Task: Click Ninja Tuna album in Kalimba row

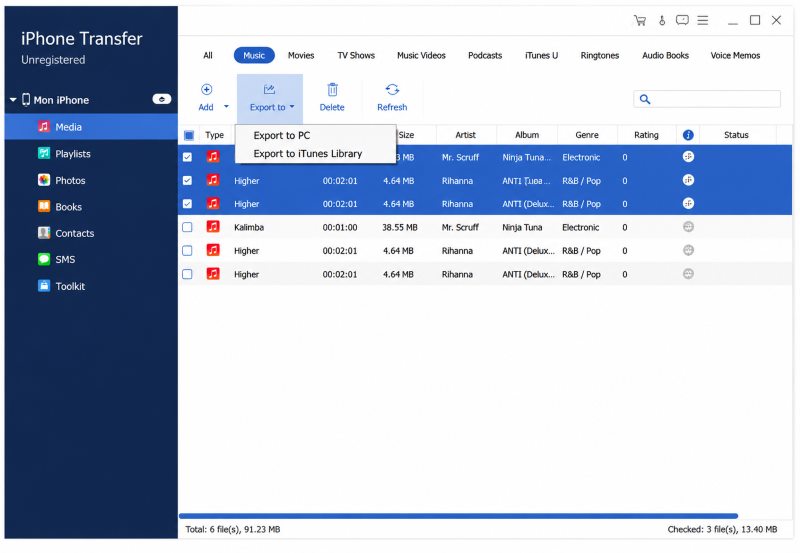Action: click(x=522, y=227)
